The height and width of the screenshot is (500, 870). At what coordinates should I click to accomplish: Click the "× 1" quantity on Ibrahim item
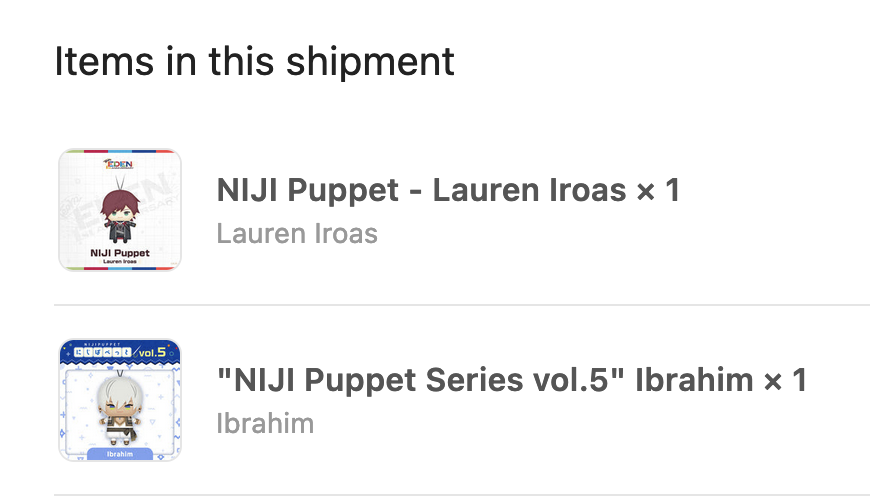(785, 381)
